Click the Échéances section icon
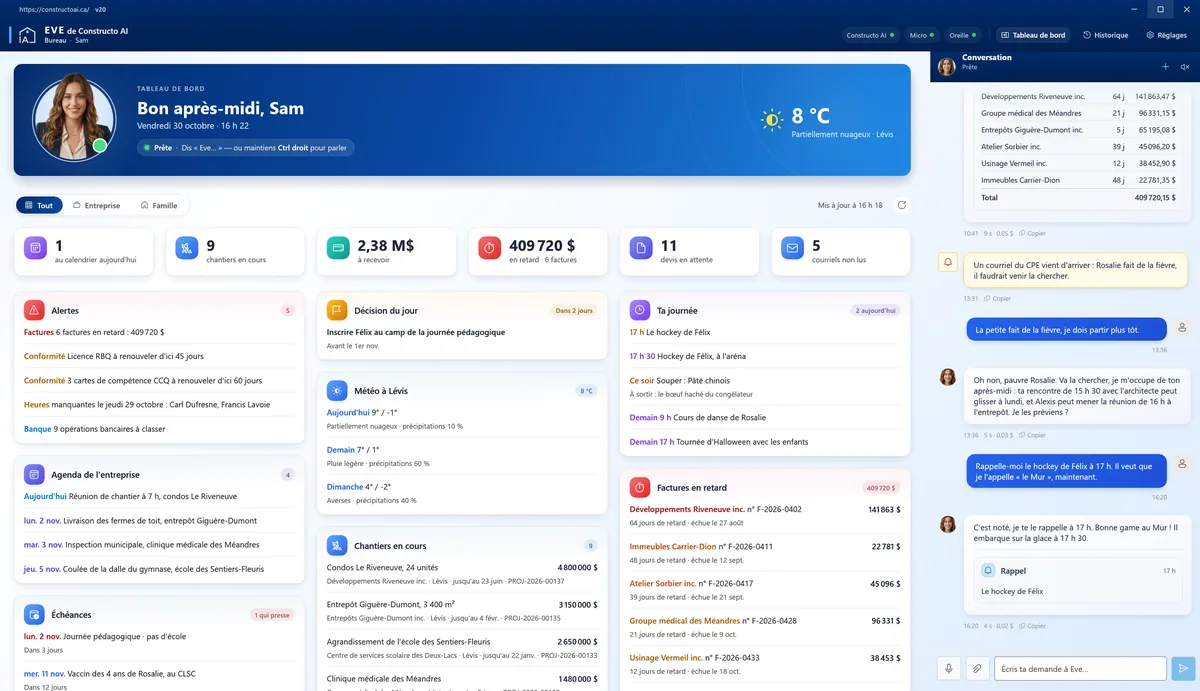 [x=34, y=614]
